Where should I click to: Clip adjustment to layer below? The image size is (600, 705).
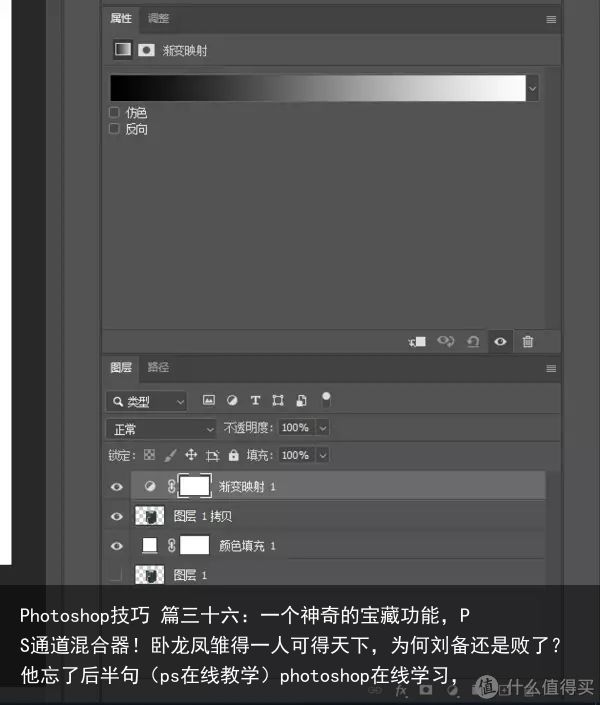[417, 342]
